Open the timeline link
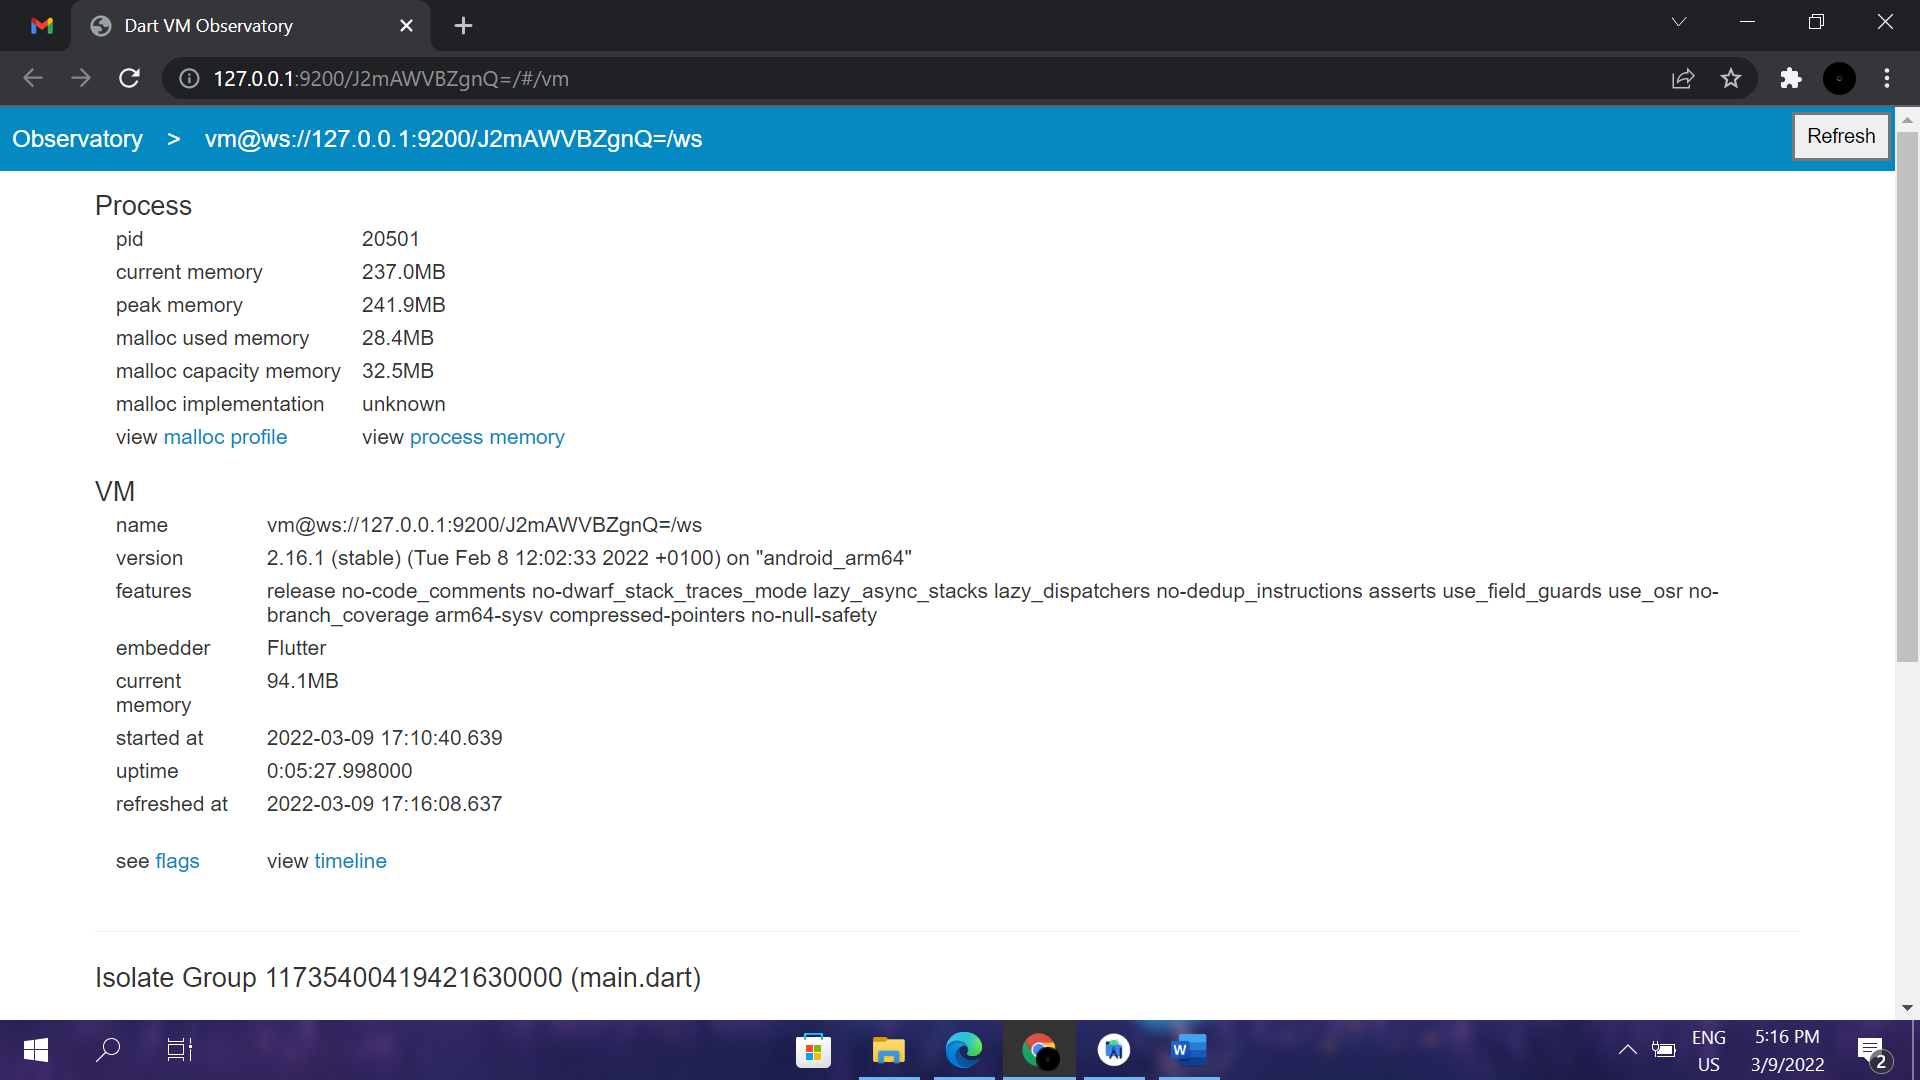 point(350,861)
